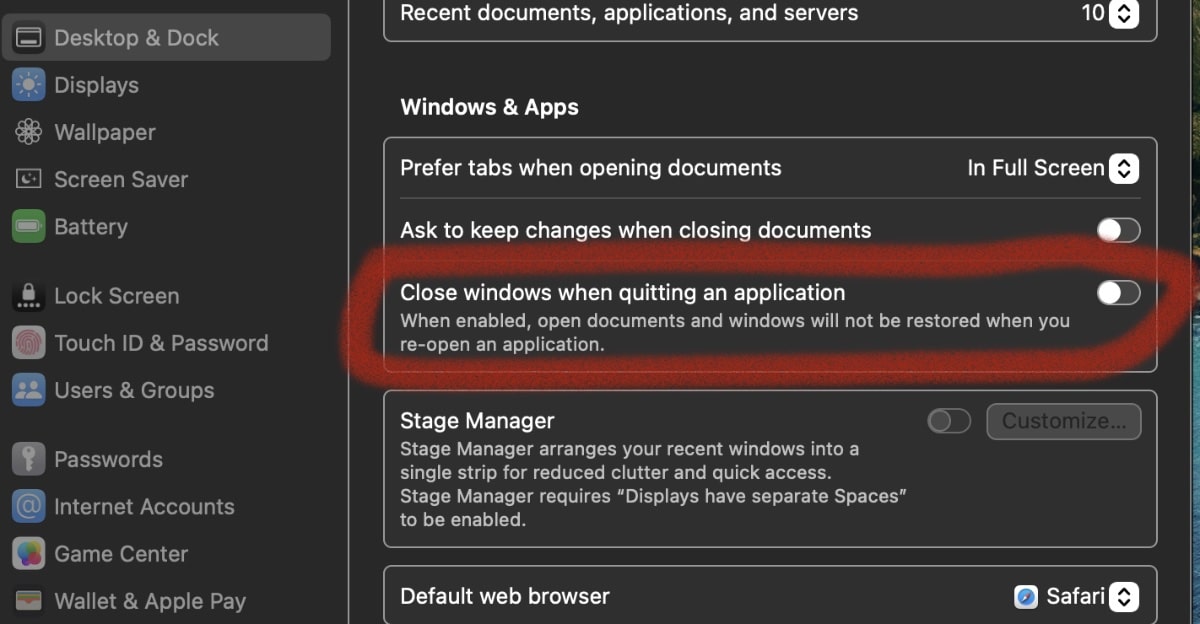The height and width of the screenshot is (624, 1200).
Task: Select the Passwords key icon
Action: [x=28, y=459]
